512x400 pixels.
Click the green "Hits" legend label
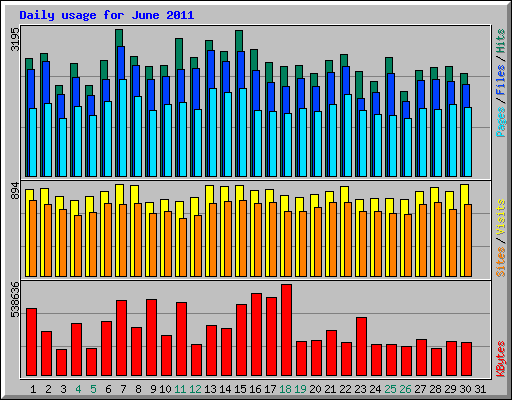501,41
